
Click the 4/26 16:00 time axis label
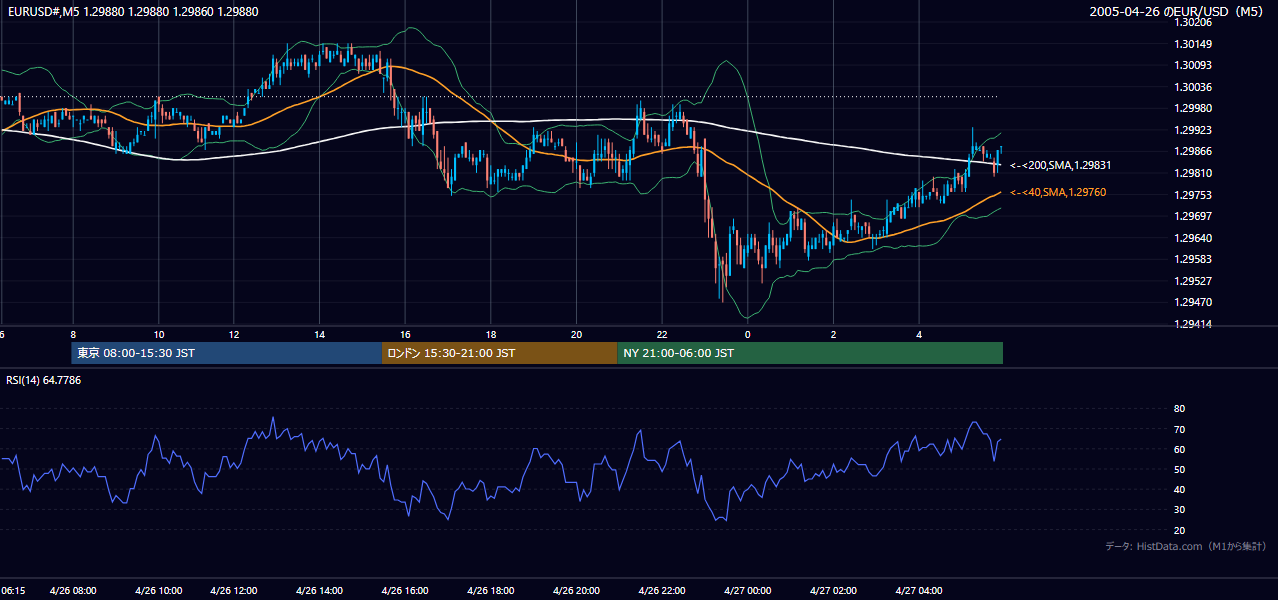pos(405,591)
